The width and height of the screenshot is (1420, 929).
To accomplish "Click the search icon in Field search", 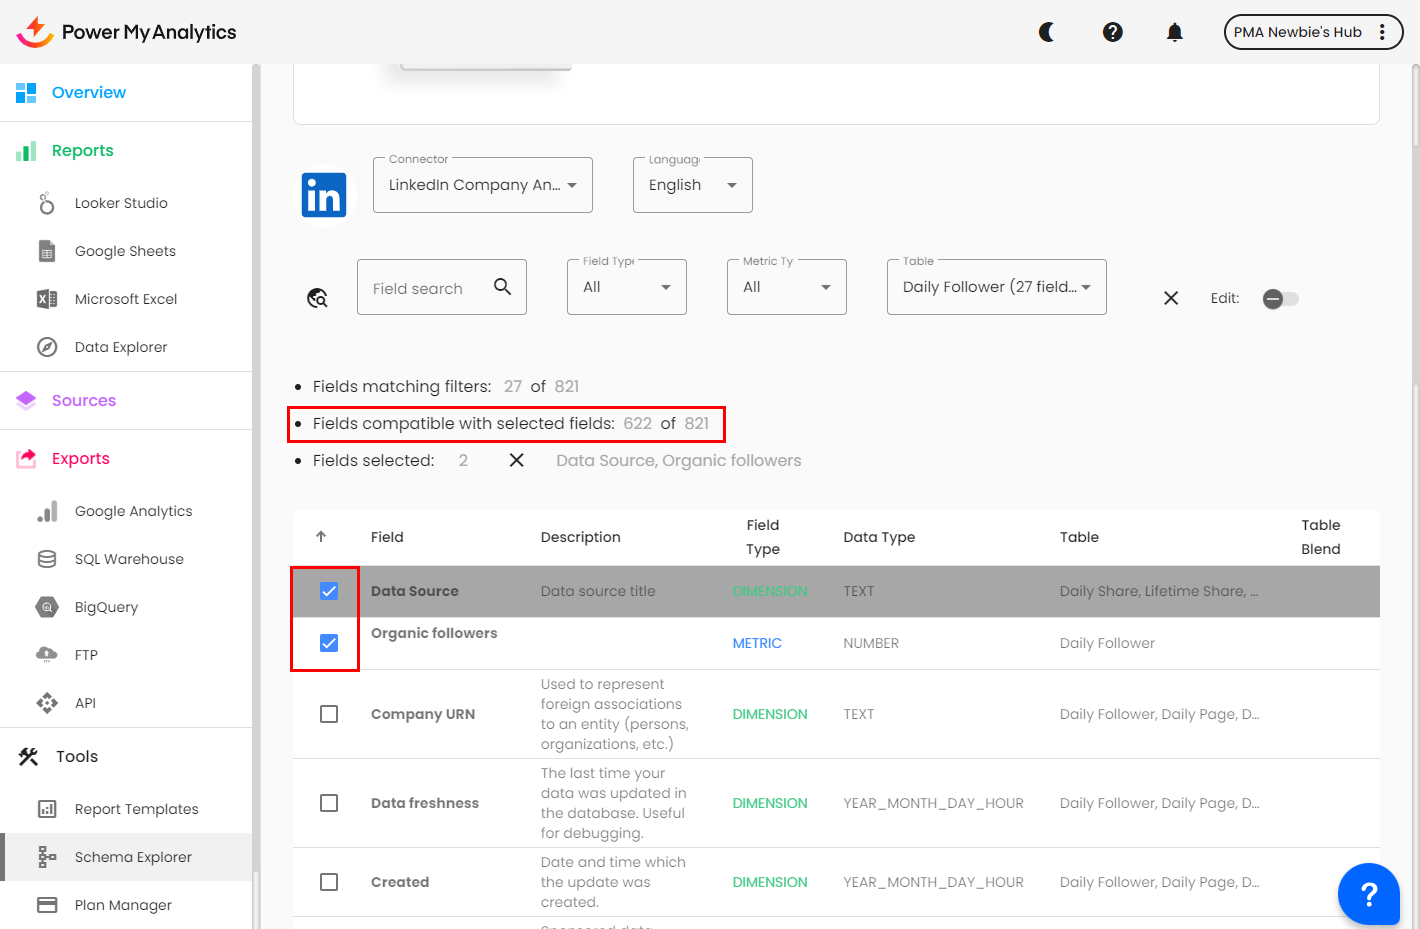I will tap(502, 287).
